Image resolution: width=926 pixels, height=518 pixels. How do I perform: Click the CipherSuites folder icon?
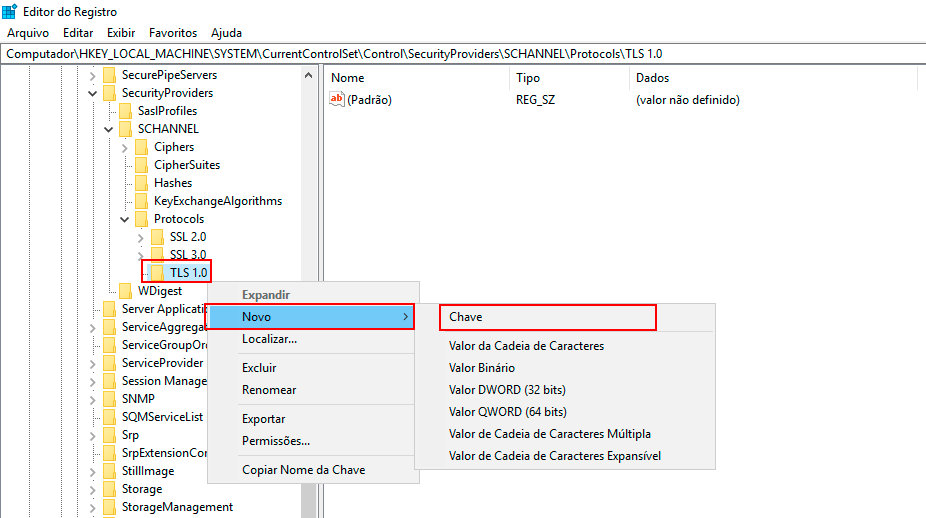(x=142, y=165)
